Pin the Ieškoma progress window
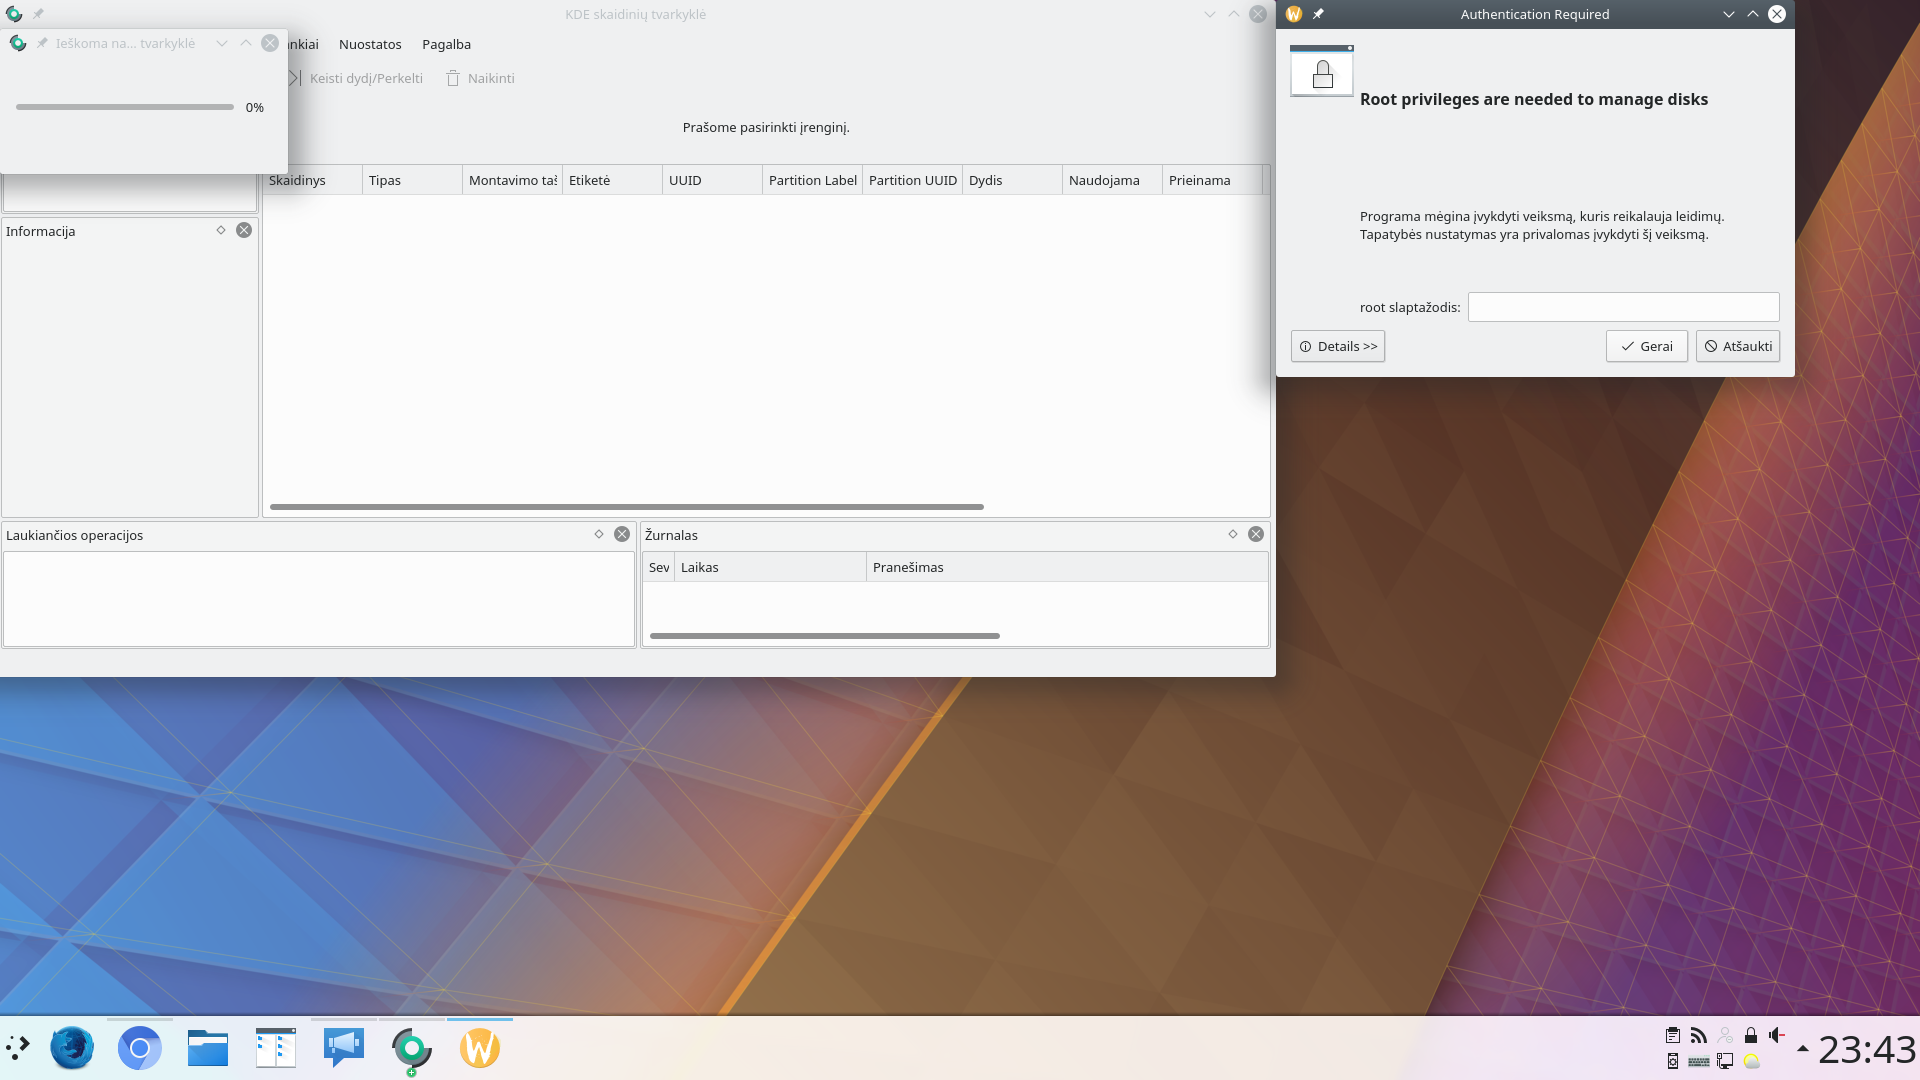 tap(42, 43)
